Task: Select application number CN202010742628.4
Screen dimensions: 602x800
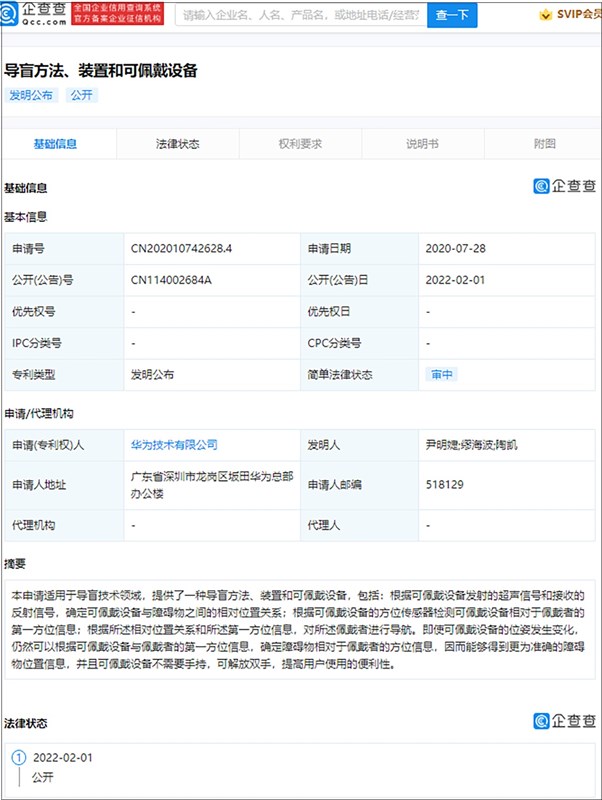Action: [x=181, y=248]
